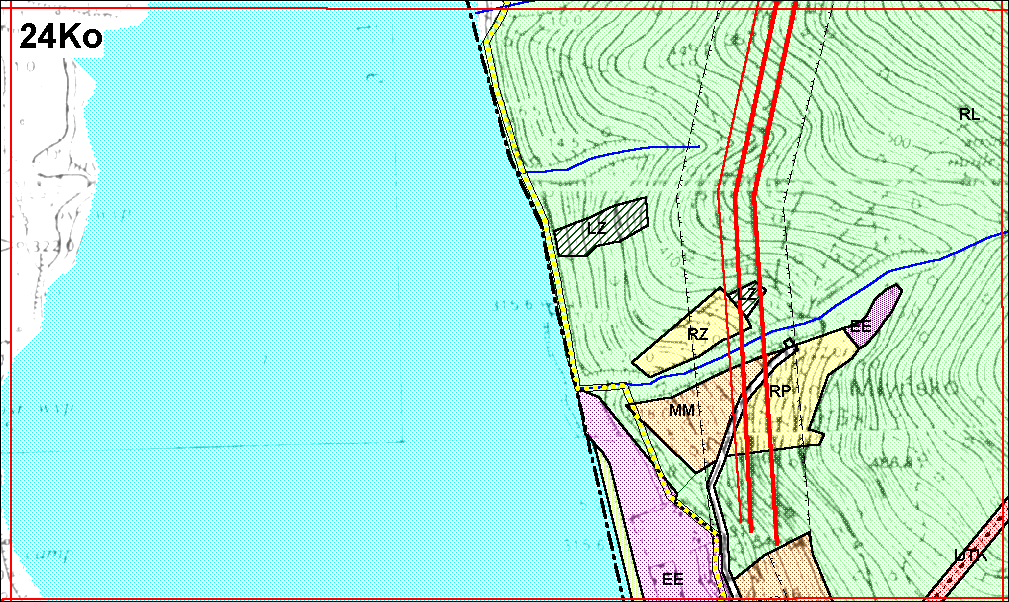This screenshot has width=1009, height=602.
Task: Select the brown zone at the bottom center
Action: 780,572
